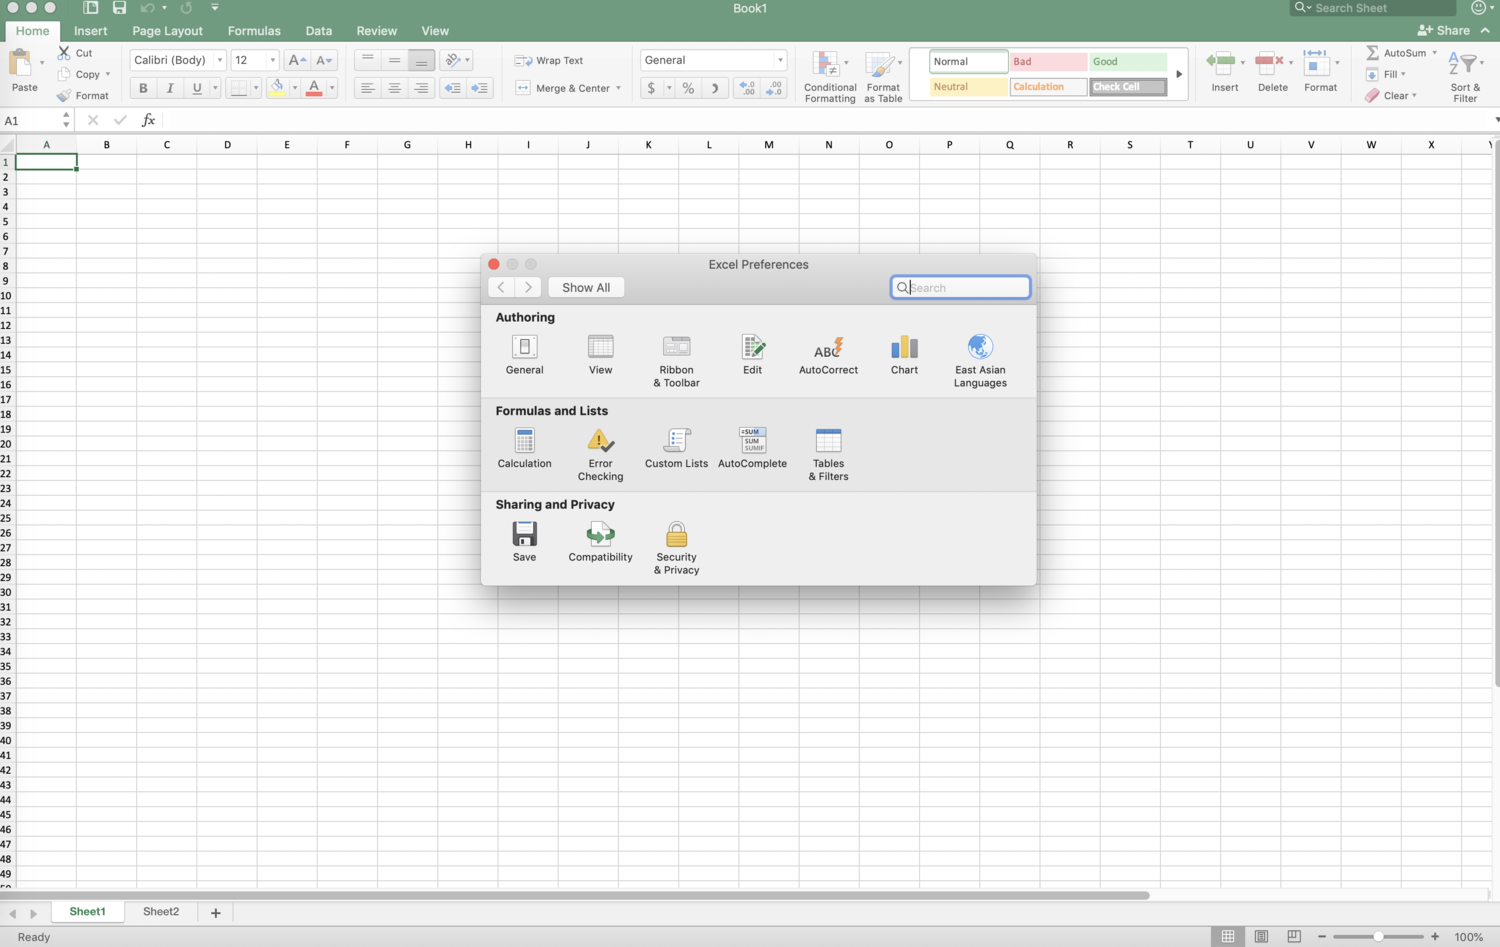
Task: Adjust the zoom slider in status bar
Action: 1378,937
